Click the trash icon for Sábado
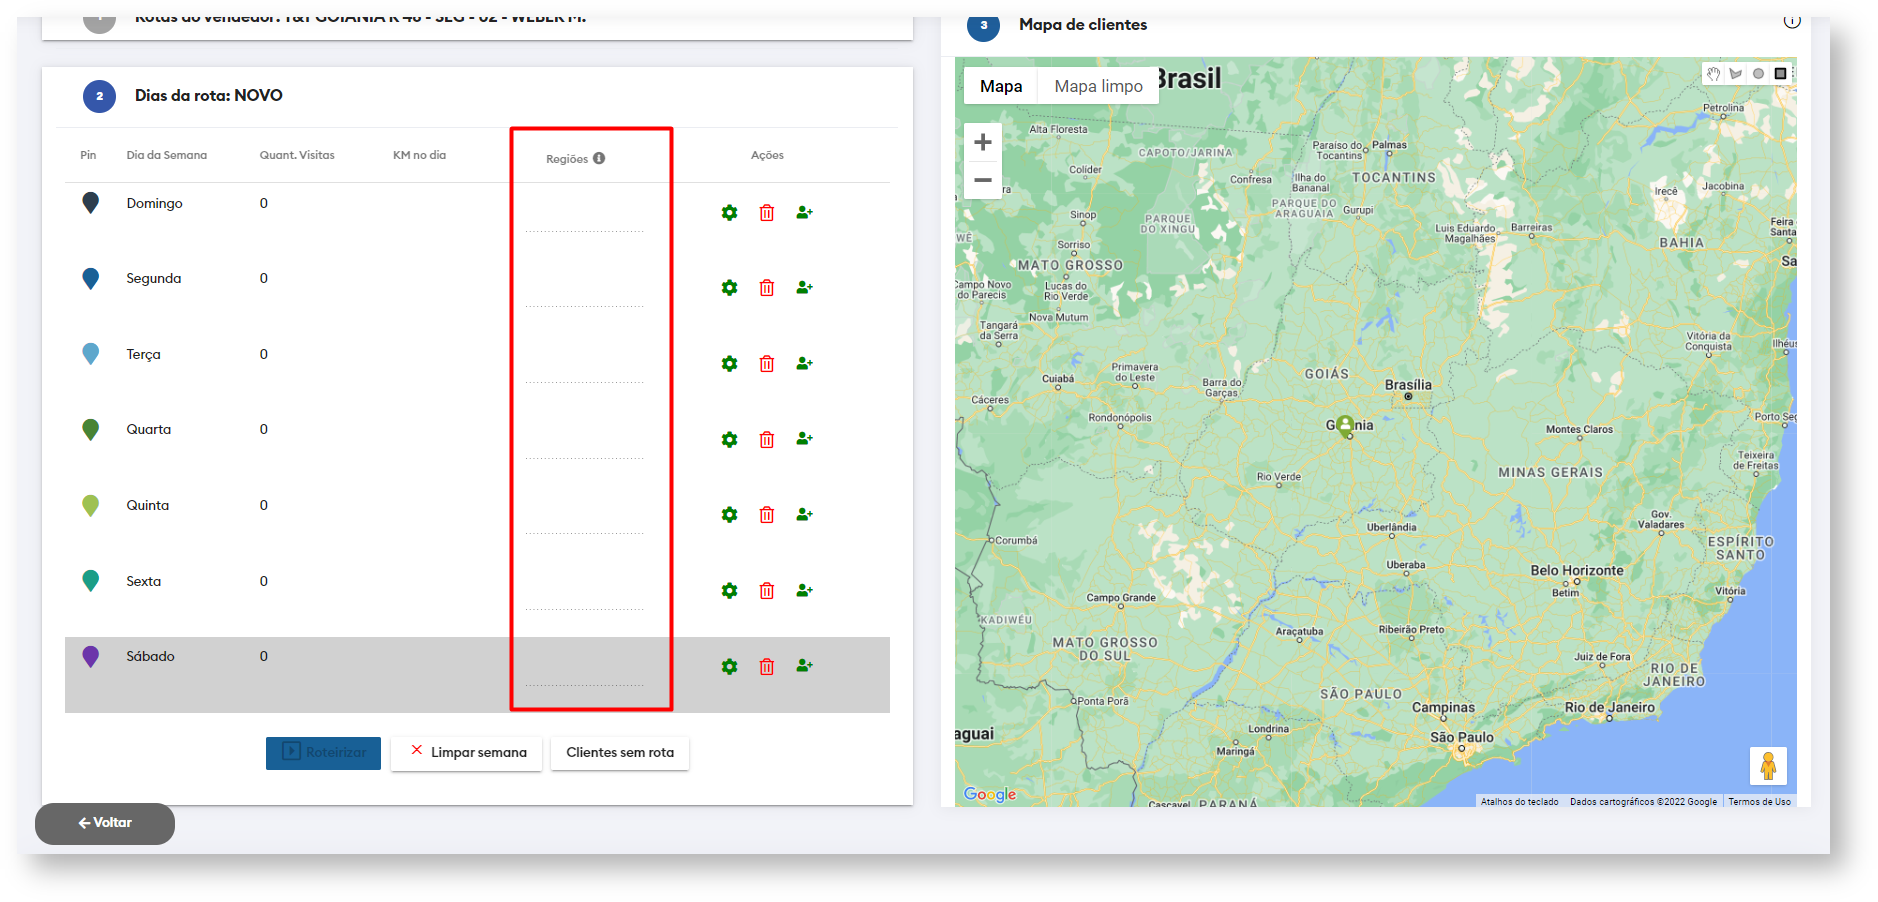The height and width of the screenshot is (902, 1878). point(767,667)
